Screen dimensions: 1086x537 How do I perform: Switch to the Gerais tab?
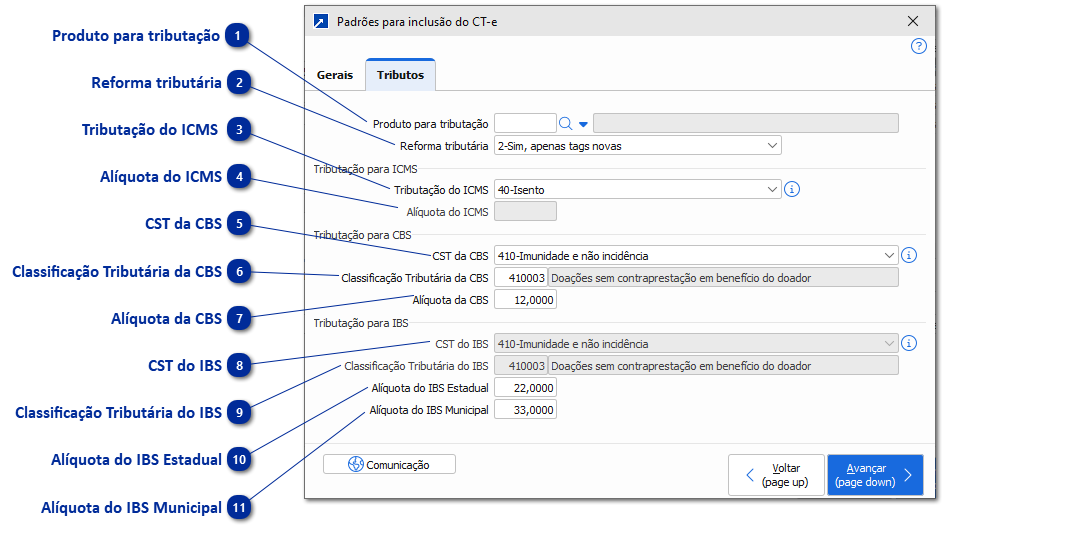click(x=335, y=75)
